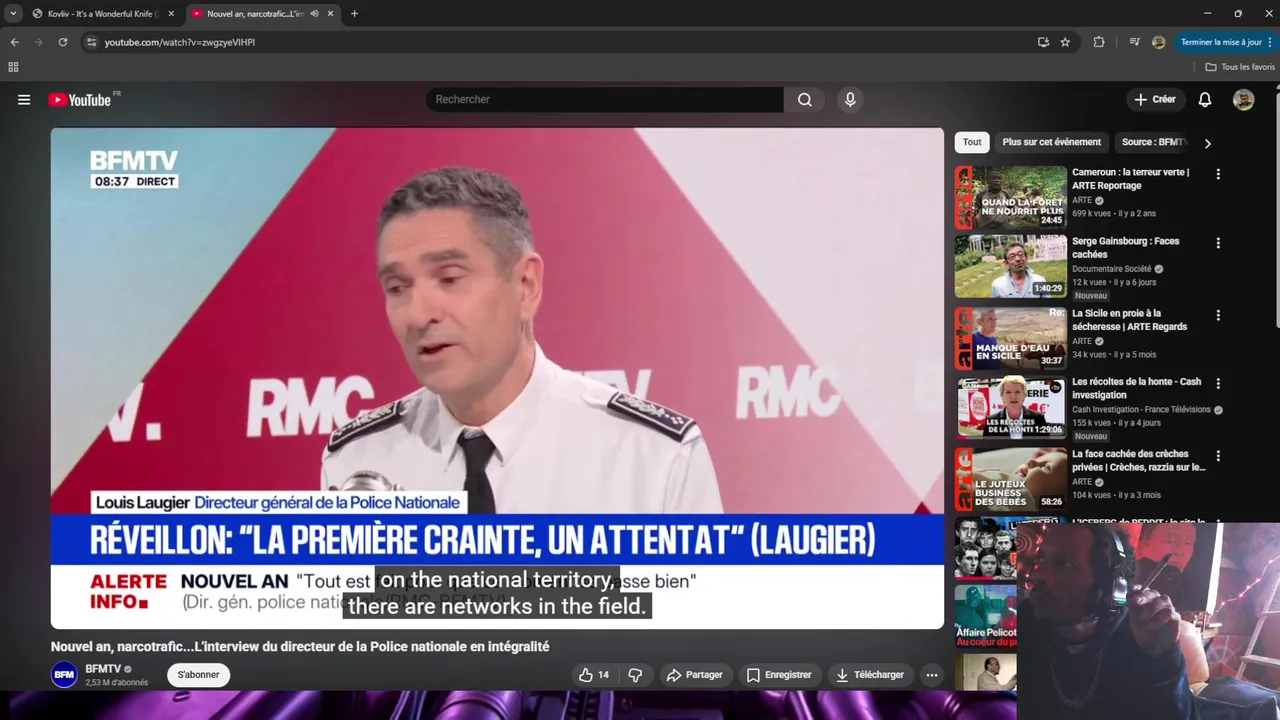The height and width of the screenshot is (720, 1280).
Task: Start voice search with microphone icon
Action: pos(850,100)
